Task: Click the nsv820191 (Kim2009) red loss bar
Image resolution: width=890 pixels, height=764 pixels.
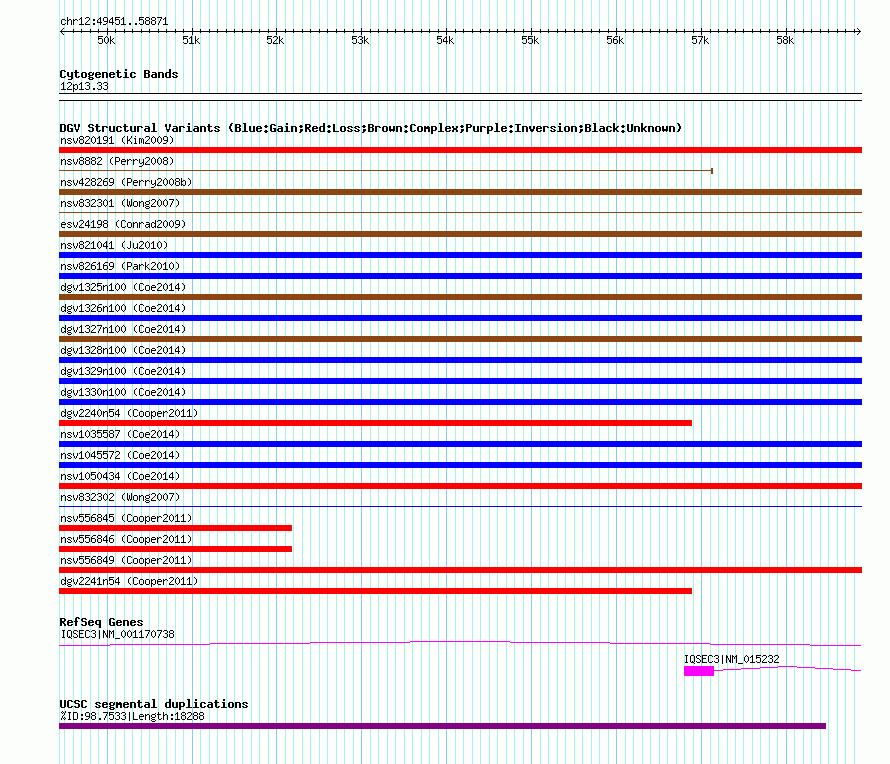Action: pos(460,150)
